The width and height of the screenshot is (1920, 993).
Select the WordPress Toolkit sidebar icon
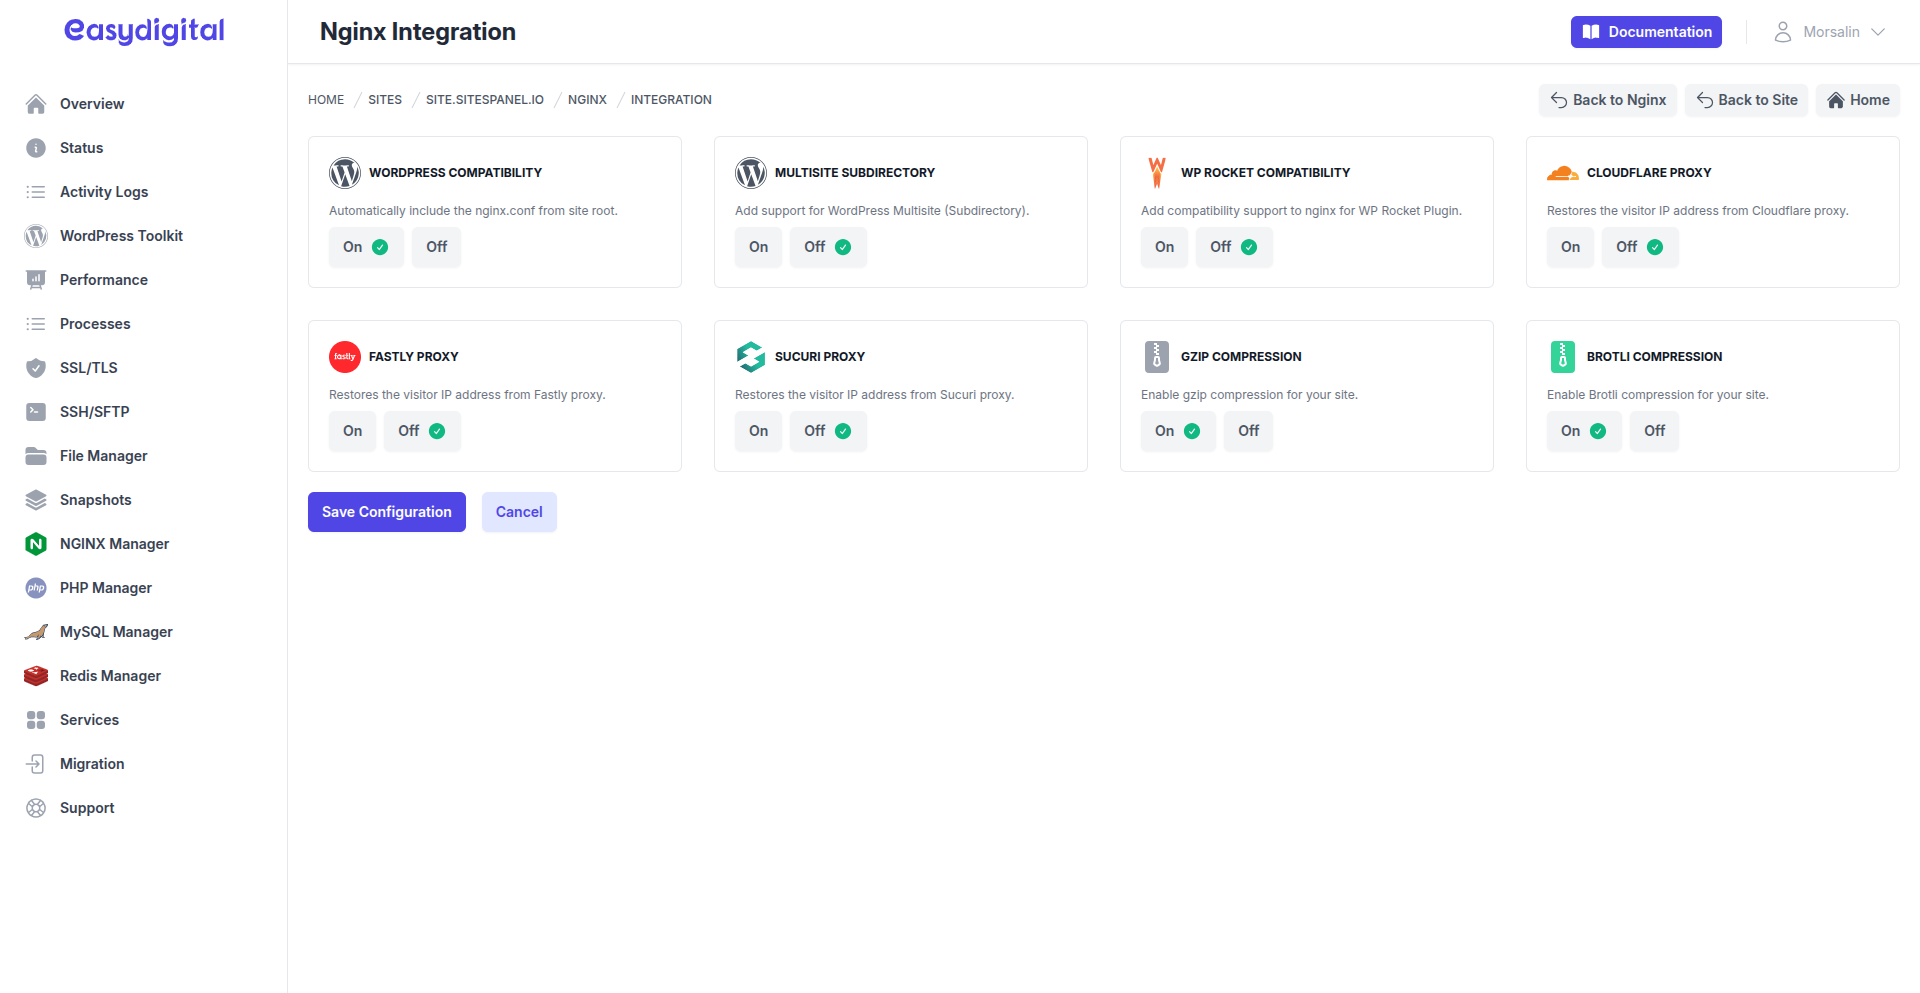pyautogui.click(x=36, y=235)
